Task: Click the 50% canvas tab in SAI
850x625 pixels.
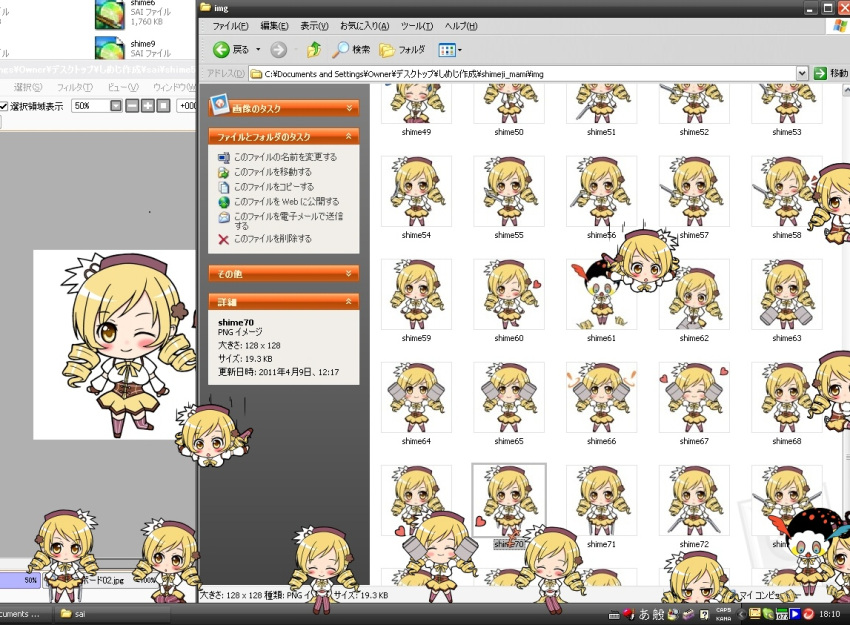Action: pyautogui.click(x=20, y=580)
